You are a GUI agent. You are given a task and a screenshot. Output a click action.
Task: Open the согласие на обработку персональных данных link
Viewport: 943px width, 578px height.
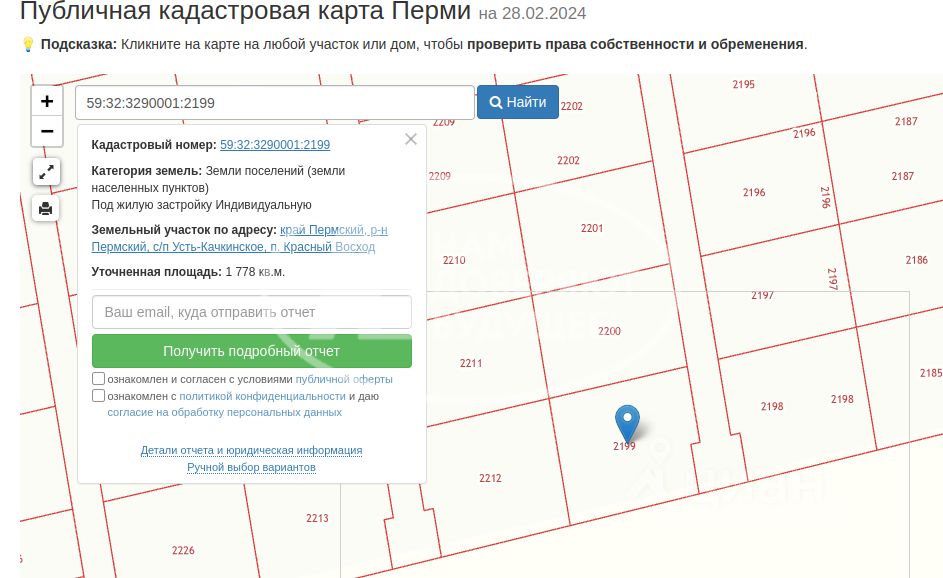click(224, 413)
